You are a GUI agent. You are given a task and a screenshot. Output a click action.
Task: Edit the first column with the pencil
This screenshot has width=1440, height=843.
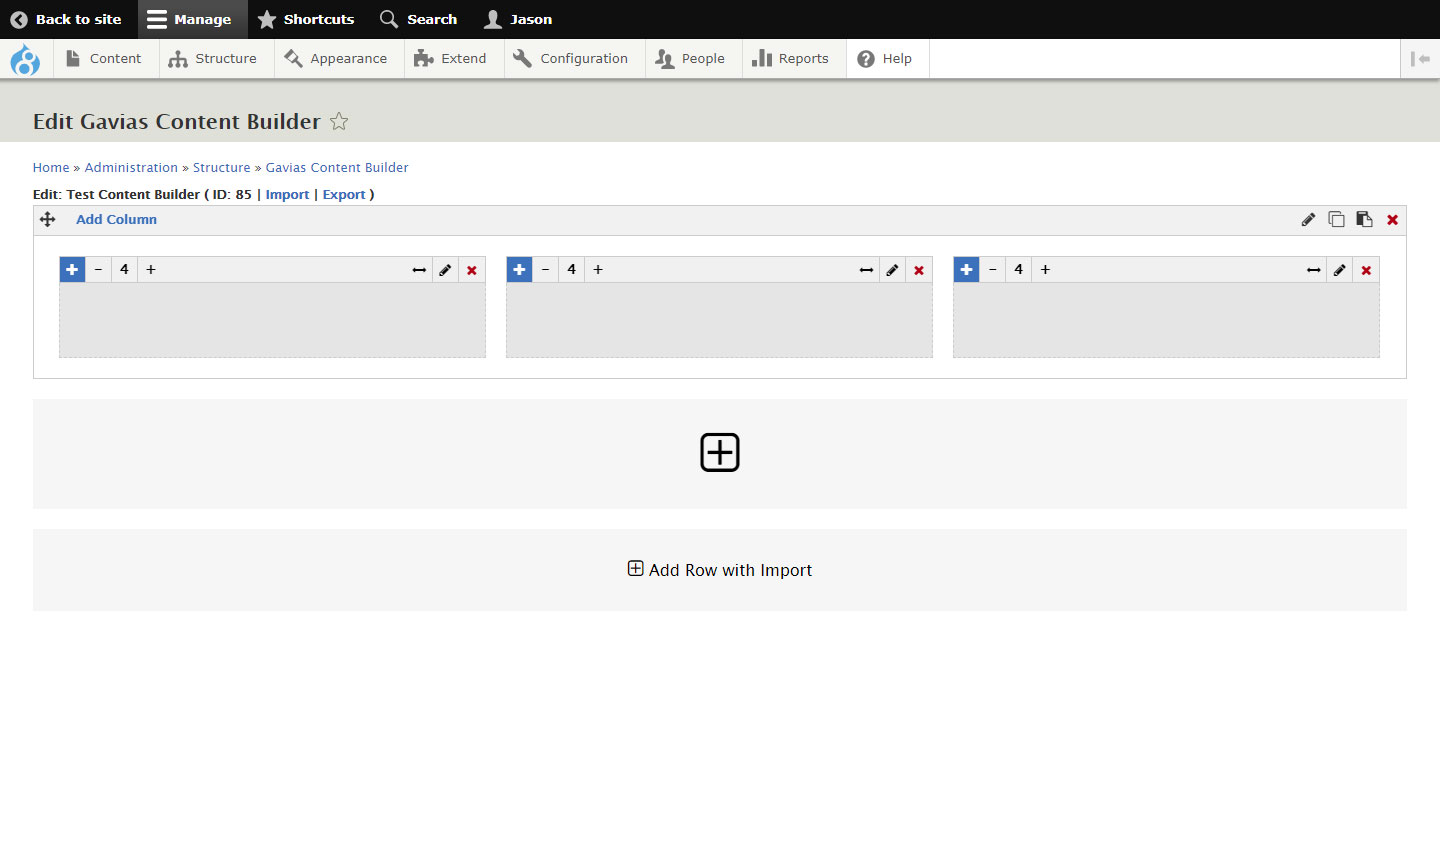click(445, 270)
